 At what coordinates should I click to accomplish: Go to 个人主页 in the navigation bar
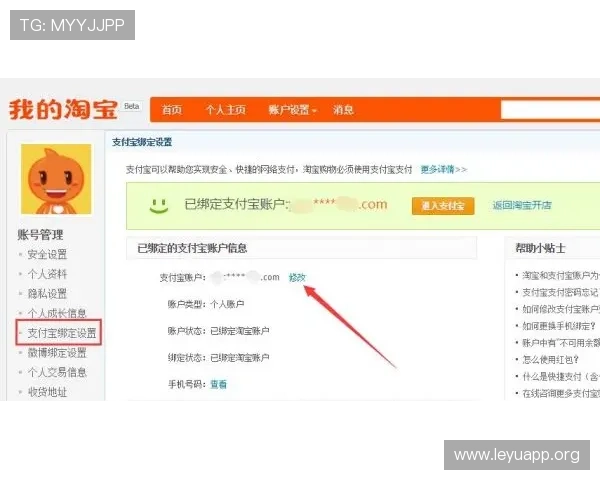click(x=225, y=110)
